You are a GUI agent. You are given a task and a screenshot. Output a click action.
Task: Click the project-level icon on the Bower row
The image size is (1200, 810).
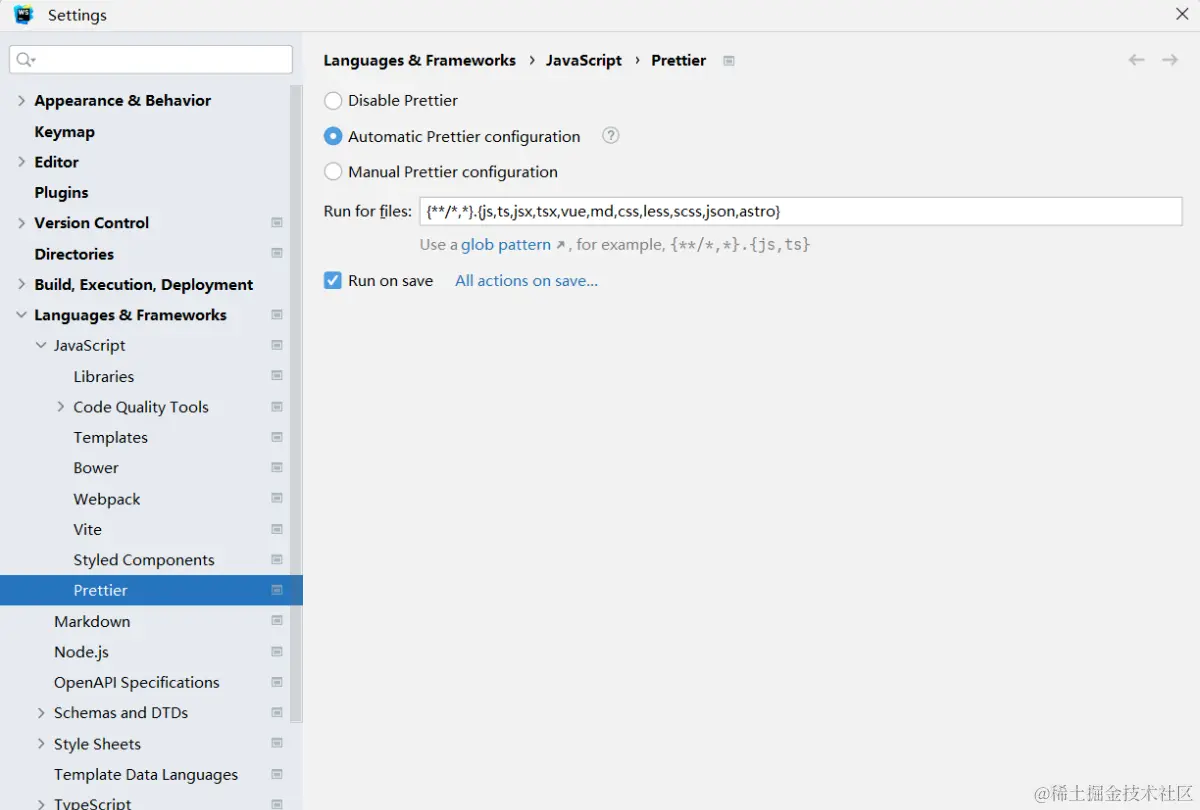(277, 468)
